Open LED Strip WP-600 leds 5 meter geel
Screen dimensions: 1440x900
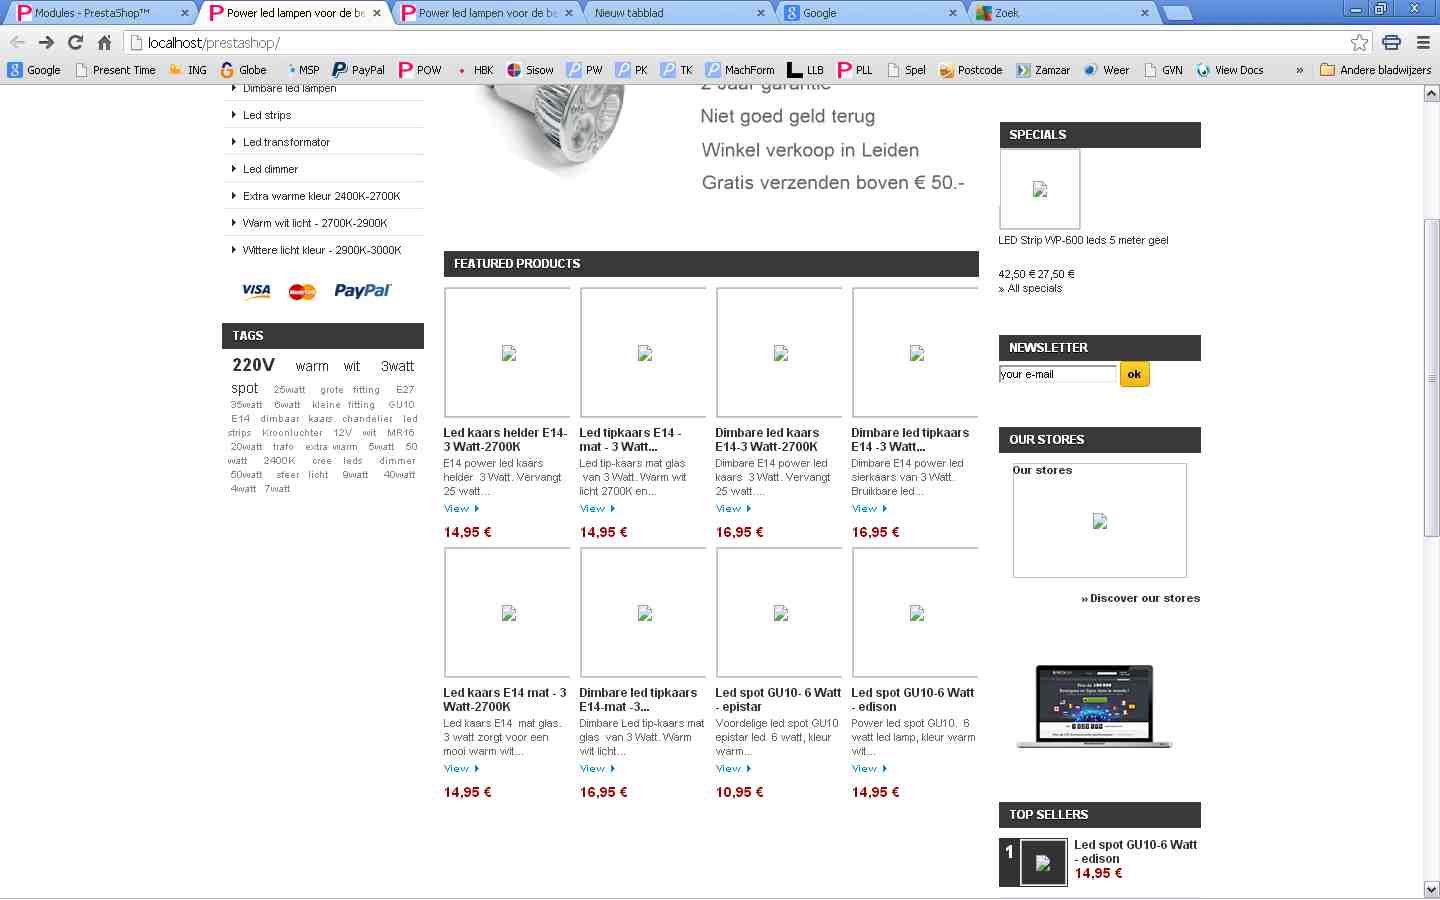coord(1083,240)
